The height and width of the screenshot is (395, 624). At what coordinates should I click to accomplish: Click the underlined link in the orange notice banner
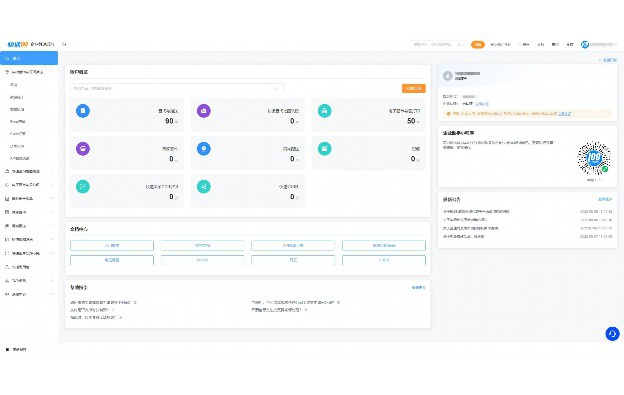point(564,114)
